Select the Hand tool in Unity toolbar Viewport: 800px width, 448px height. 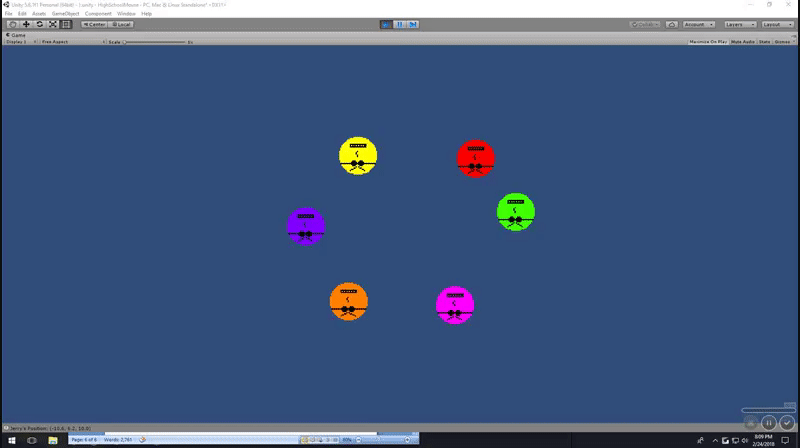pos(13,24)
